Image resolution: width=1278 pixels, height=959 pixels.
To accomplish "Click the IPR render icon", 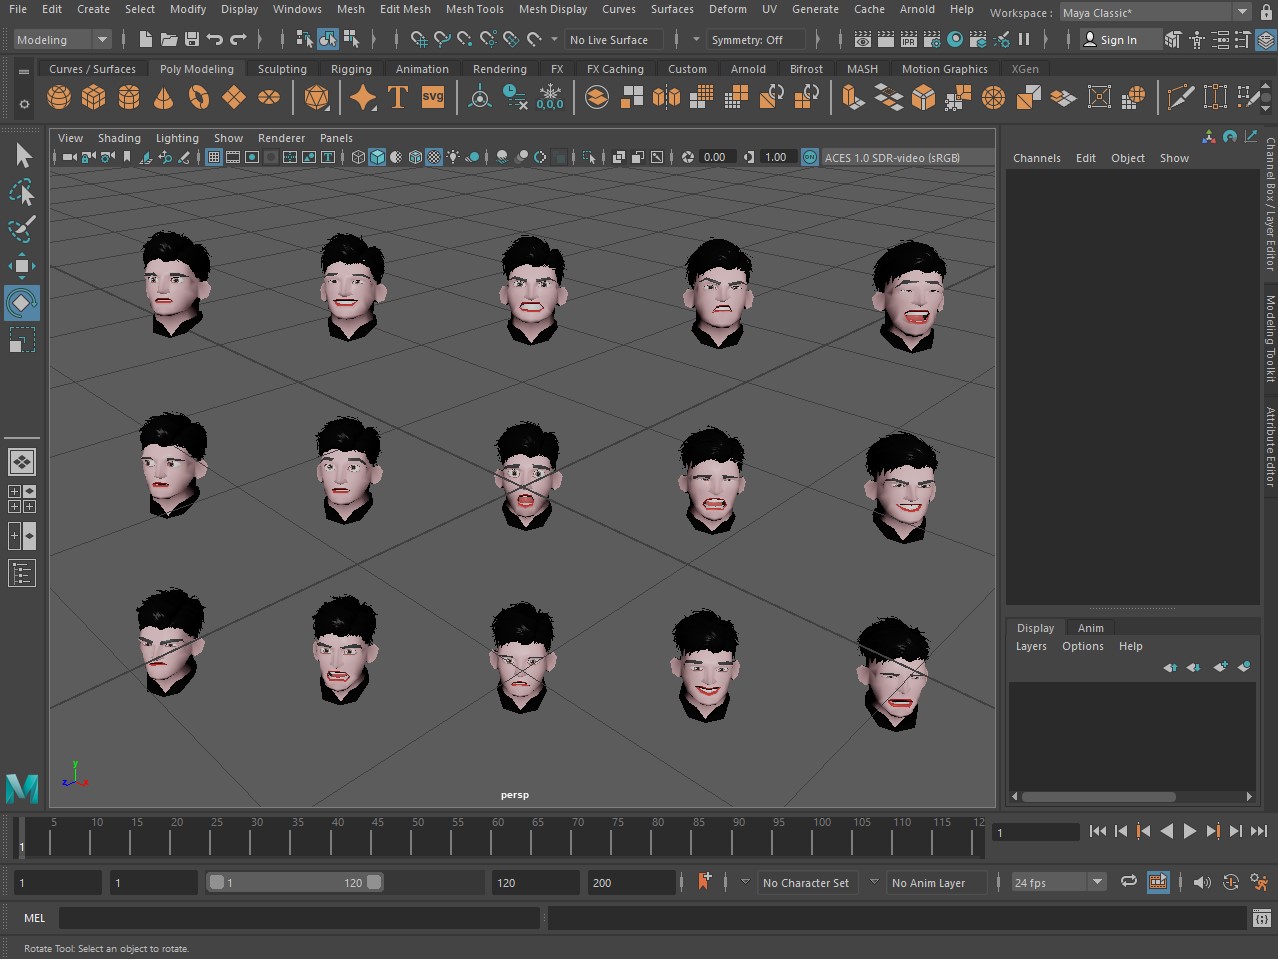I will click(x=908, y=40).
